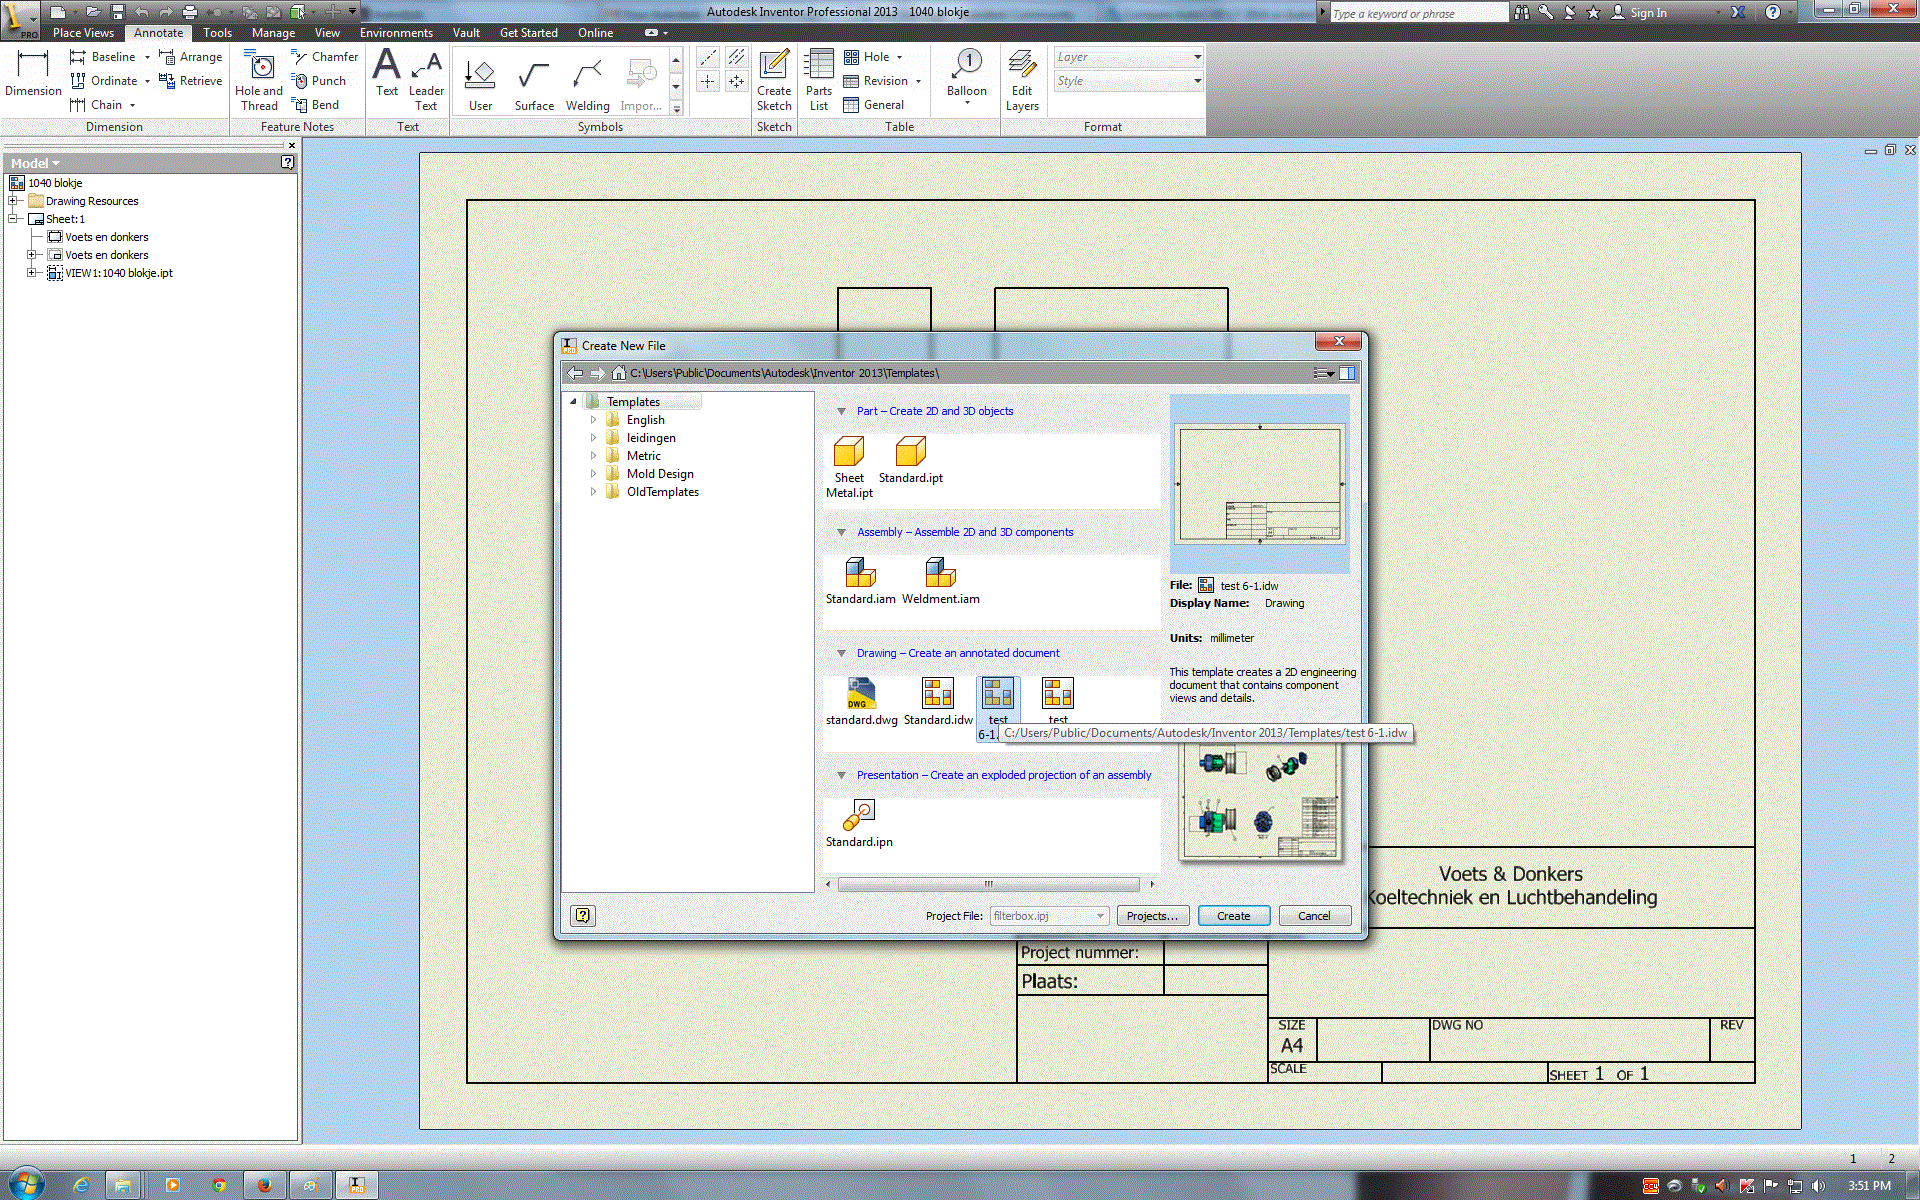This screenshot has width=1920, height=1200.
Task: Click the General table button
Action: click(x=874, y=105)
